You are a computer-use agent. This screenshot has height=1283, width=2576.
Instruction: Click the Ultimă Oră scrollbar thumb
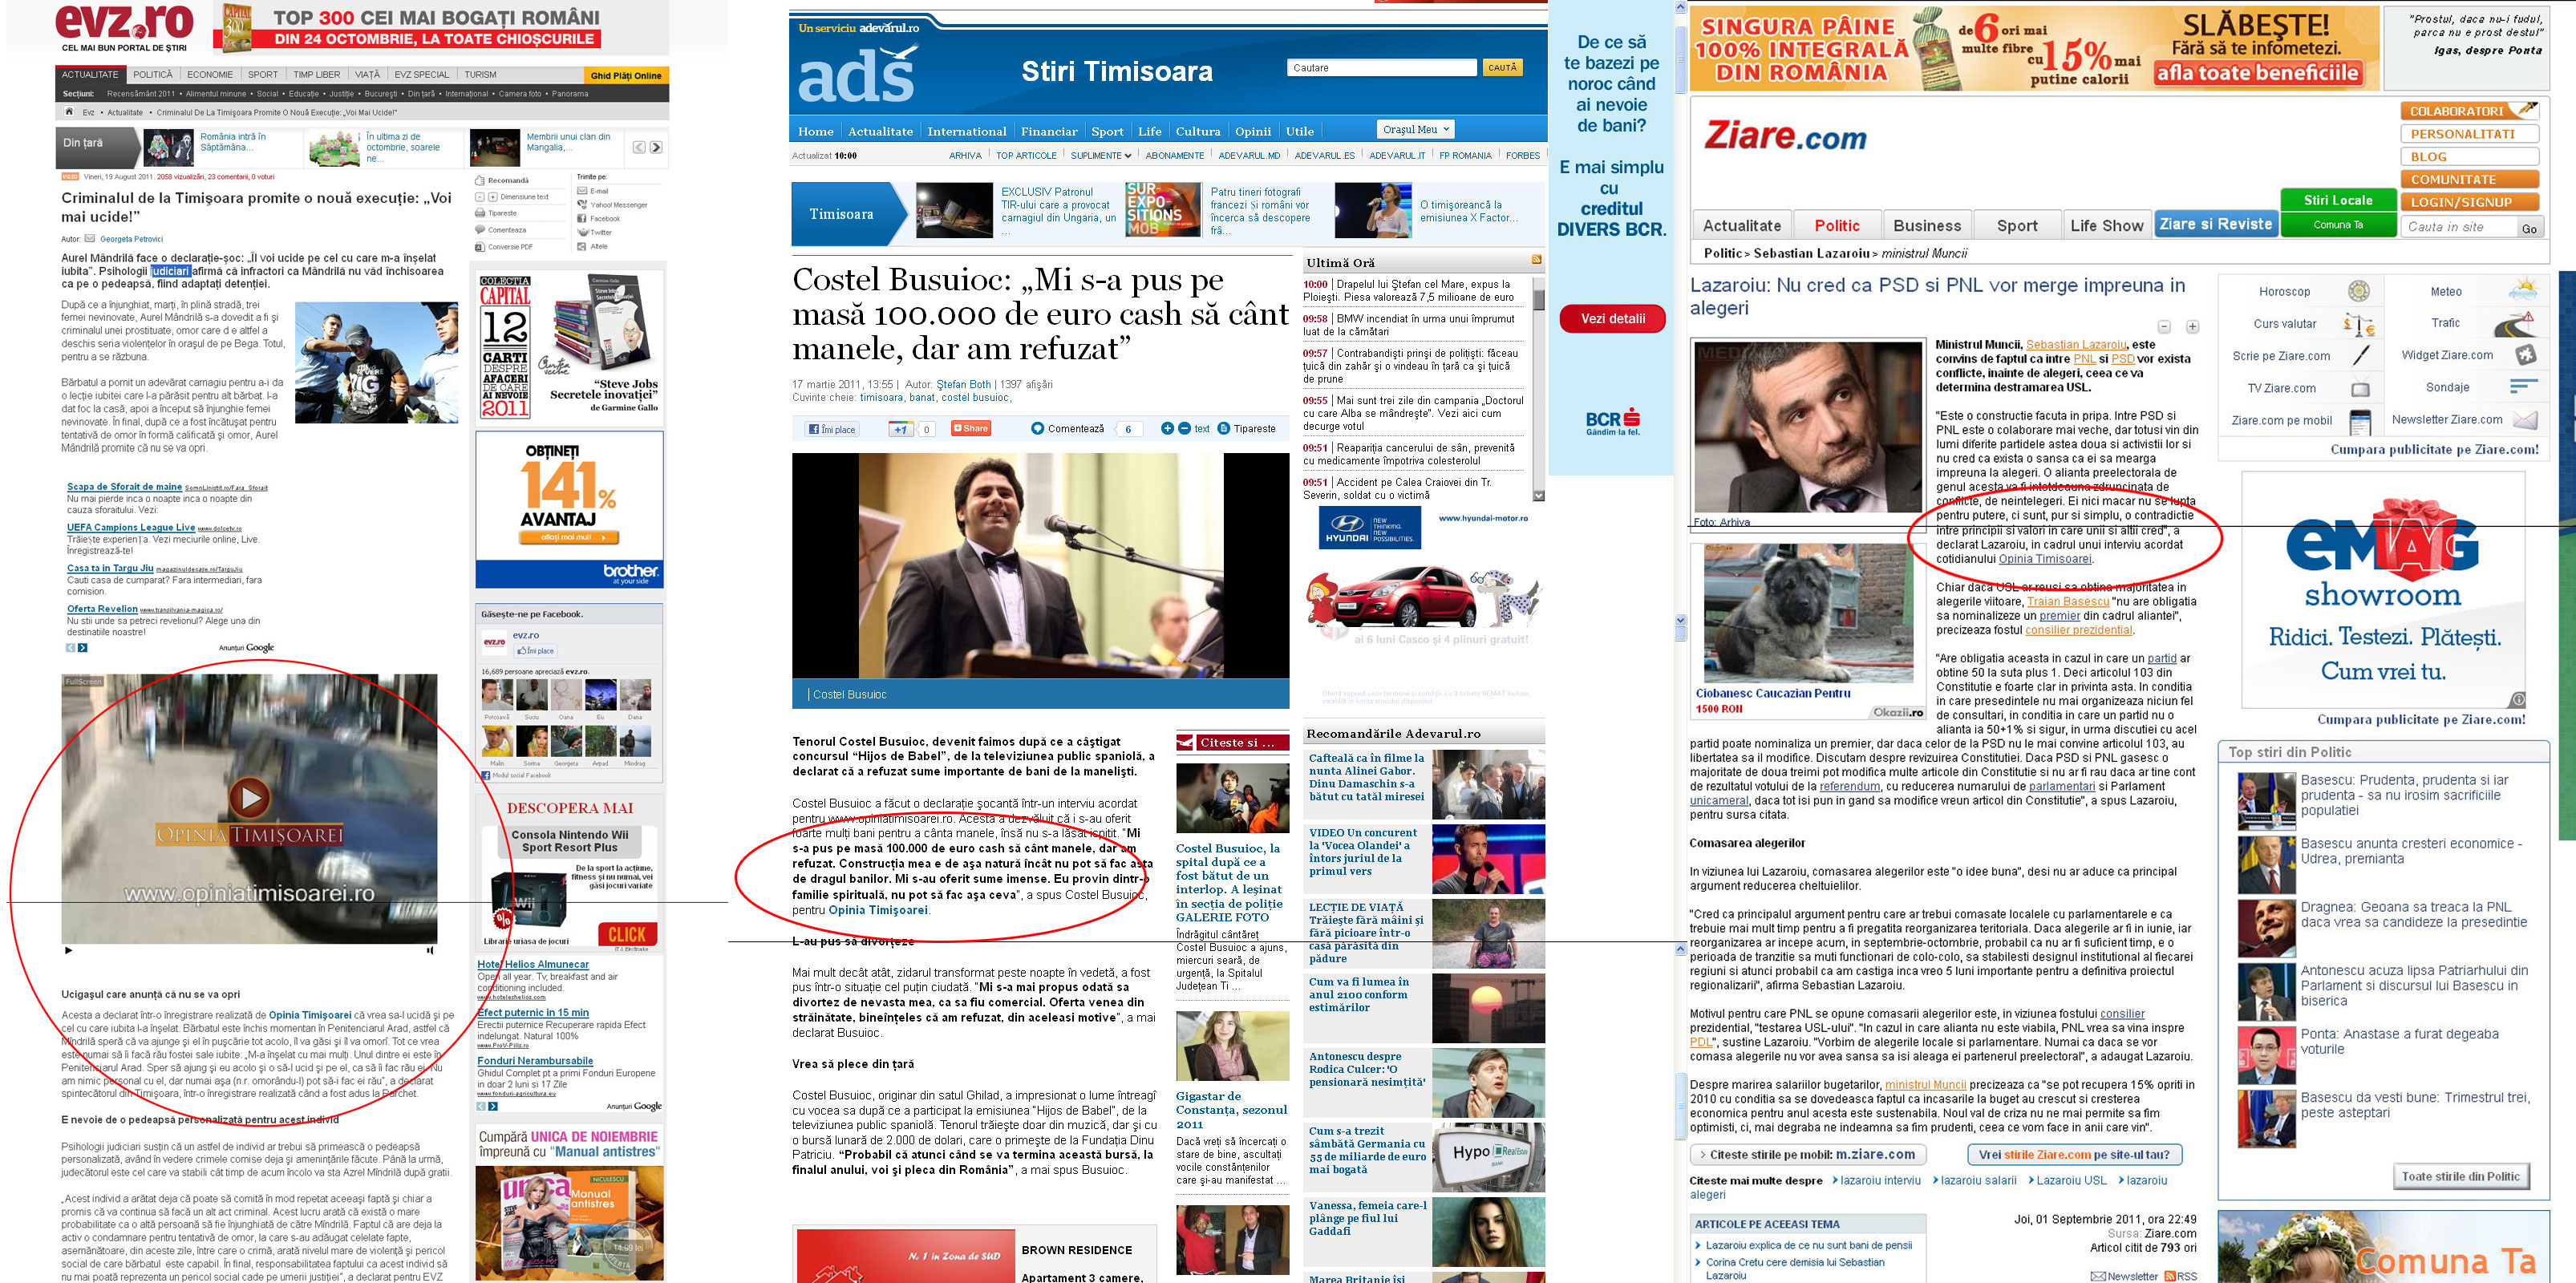(x=1538, y=299)
